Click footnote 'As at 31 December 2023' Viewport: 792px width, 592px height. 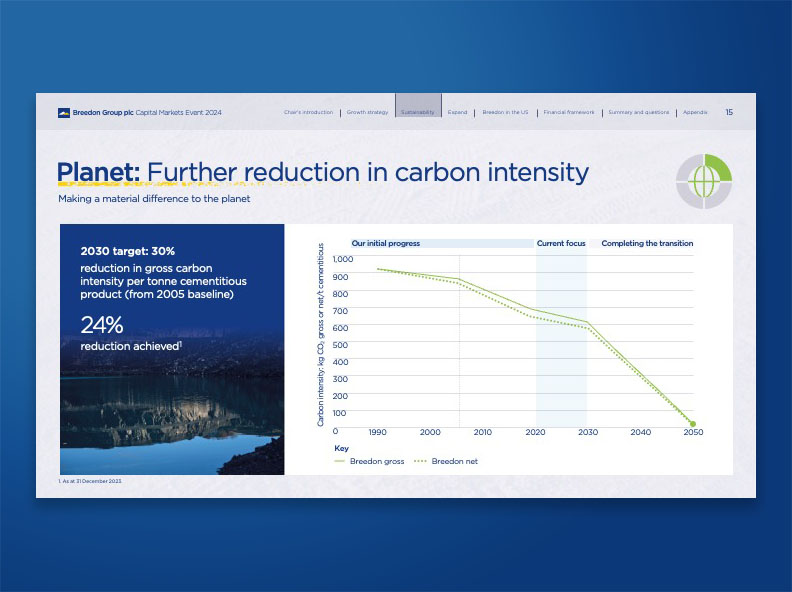click(90, 481)
